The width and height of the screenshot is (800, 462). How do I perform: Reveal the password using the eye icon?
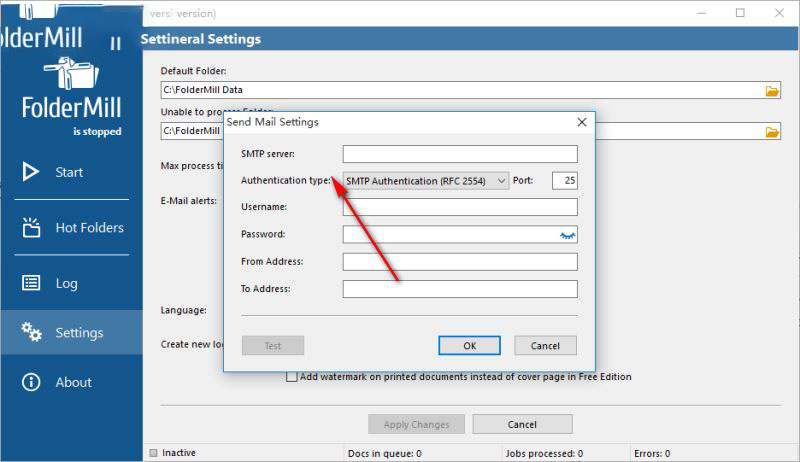pos(567,235)
